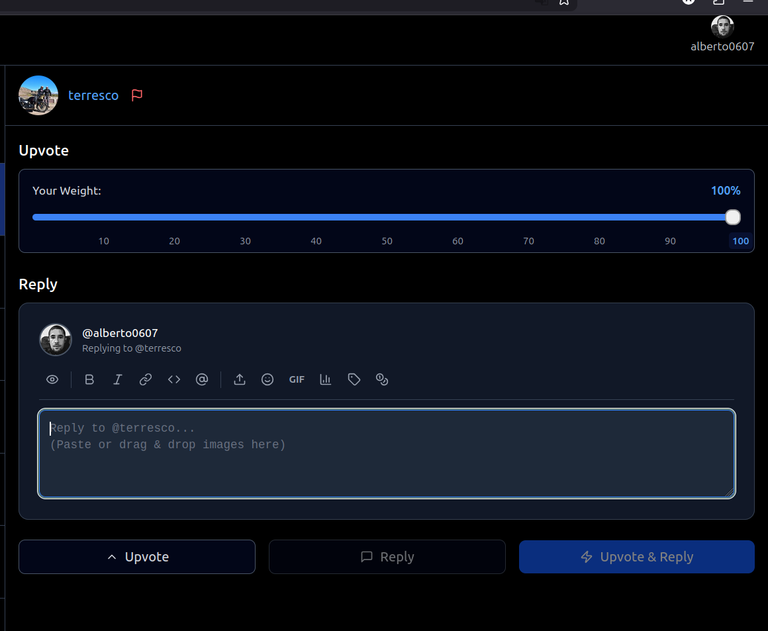The width and height of the screenshot is (768, 631).
Task: Add tags with the tag icon
Action: tap(354, 380)
